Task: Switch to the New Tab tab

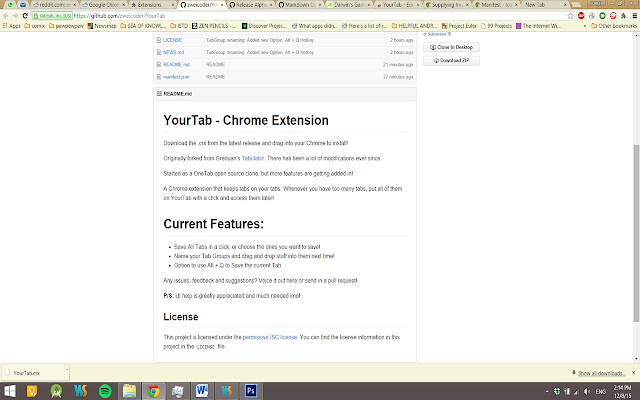Action: coord(545,5)
